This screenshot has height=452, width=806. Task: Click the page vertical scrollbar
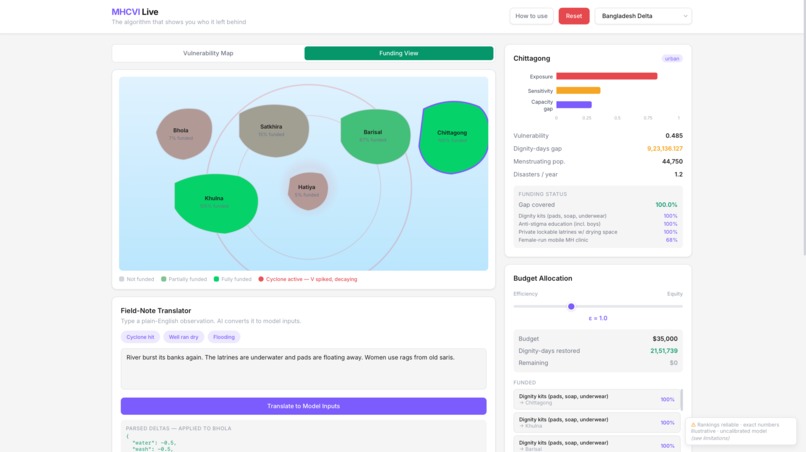coord(804,128)
